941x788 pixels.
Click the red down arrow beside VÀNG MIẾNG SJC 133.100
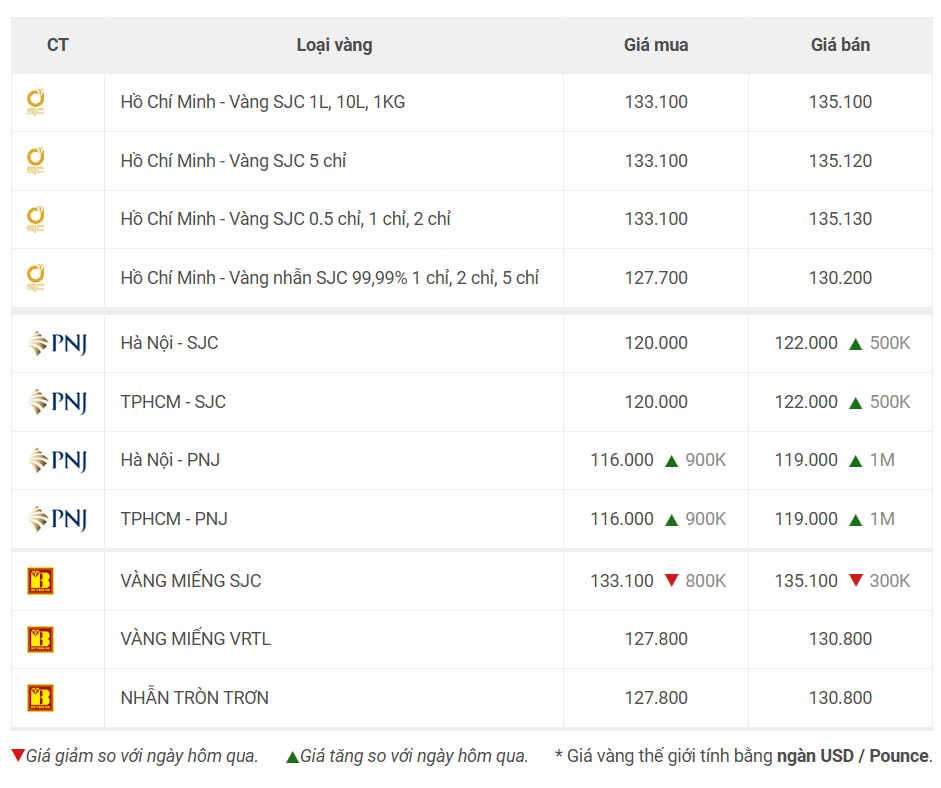[x=672, y=580]
